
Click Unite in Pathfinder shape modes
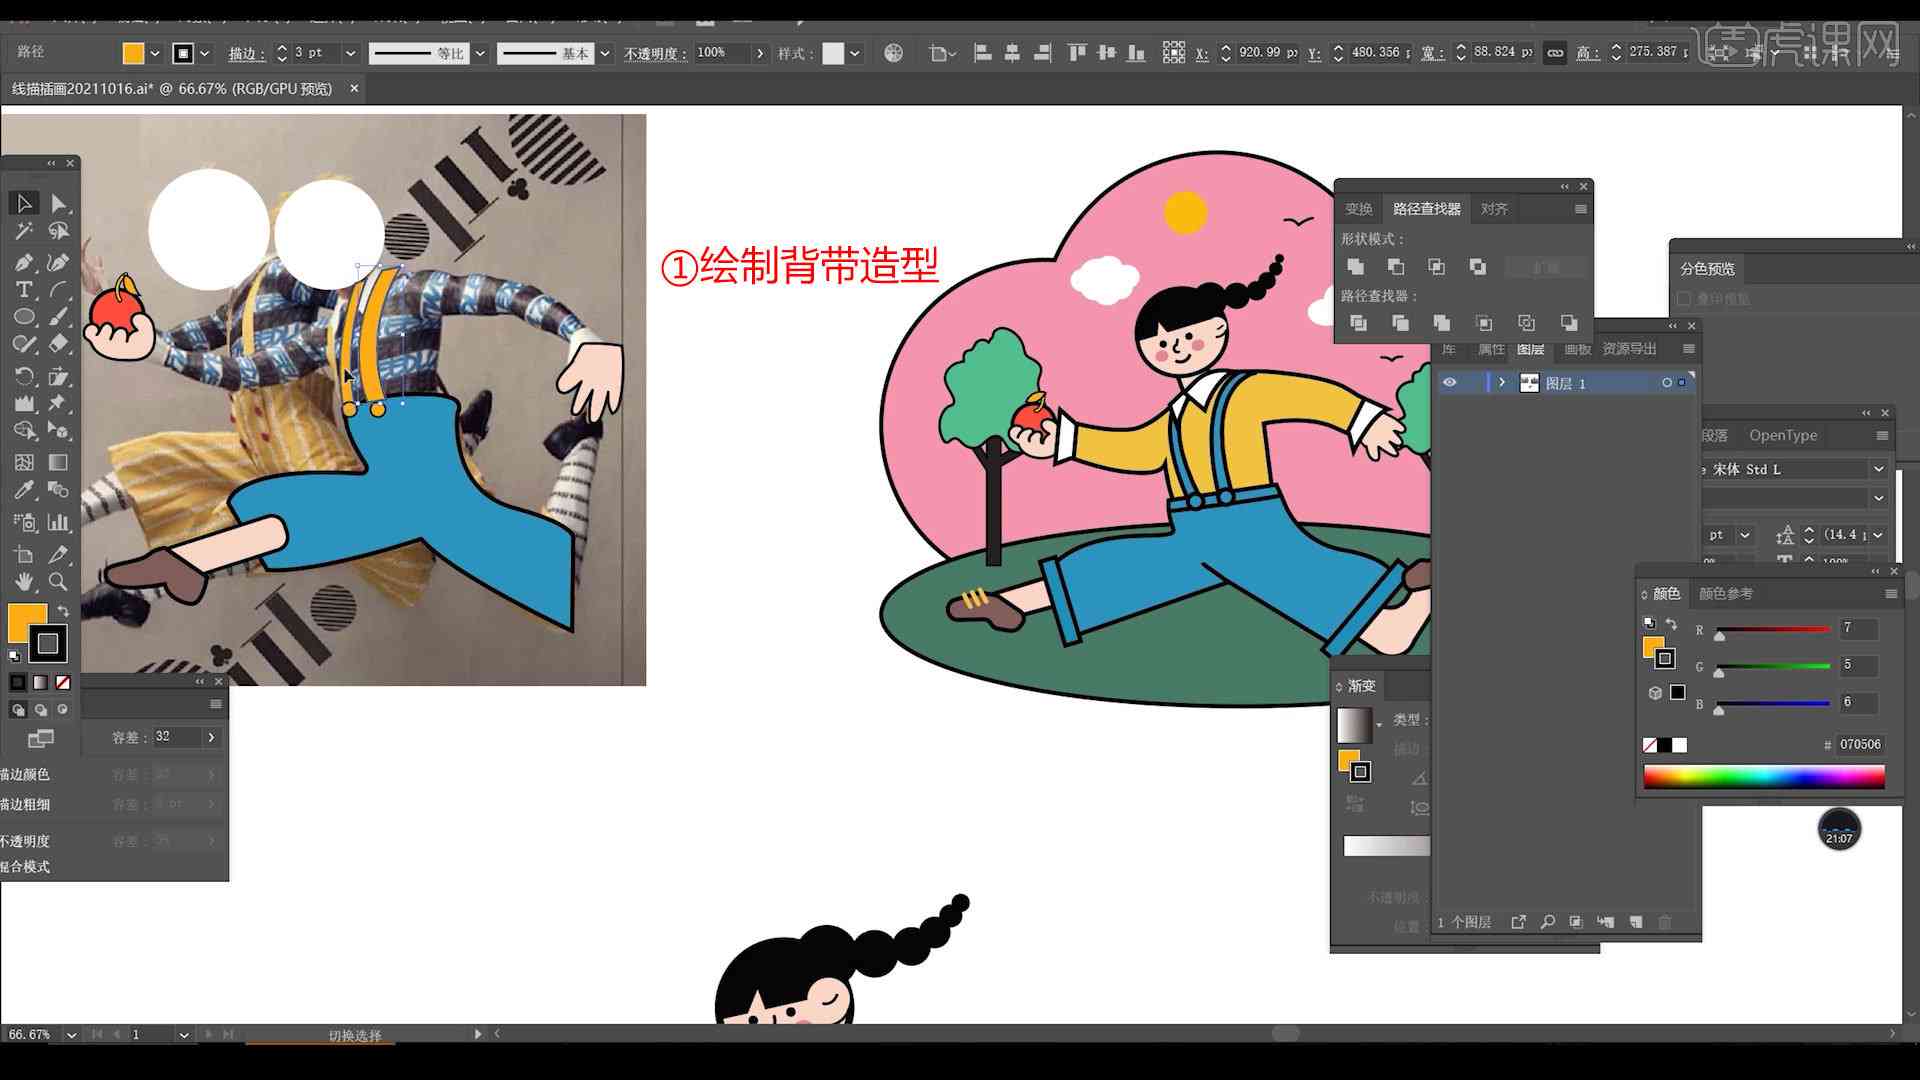[x=1355, y=267]
